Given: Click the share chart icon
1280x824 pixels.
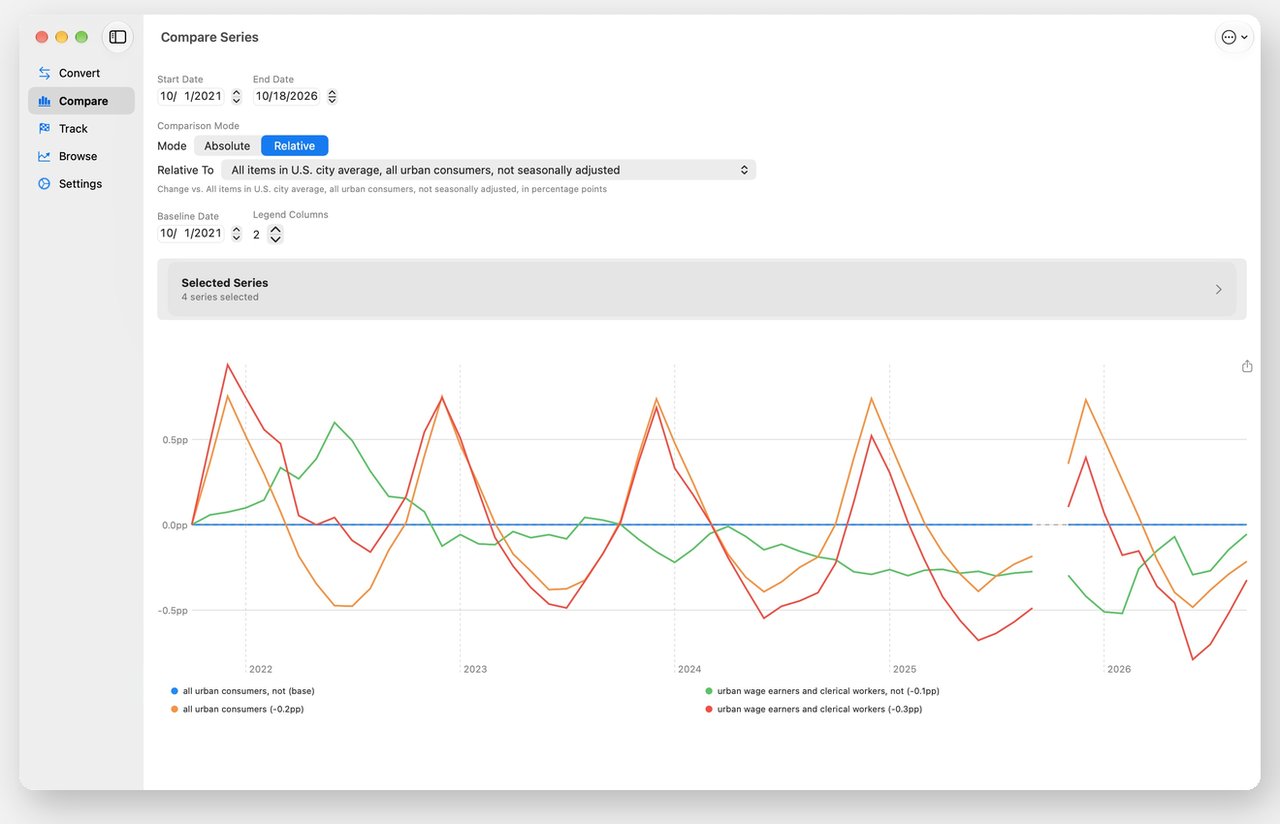Looking at the screenshot, I should pos(1247,366).
